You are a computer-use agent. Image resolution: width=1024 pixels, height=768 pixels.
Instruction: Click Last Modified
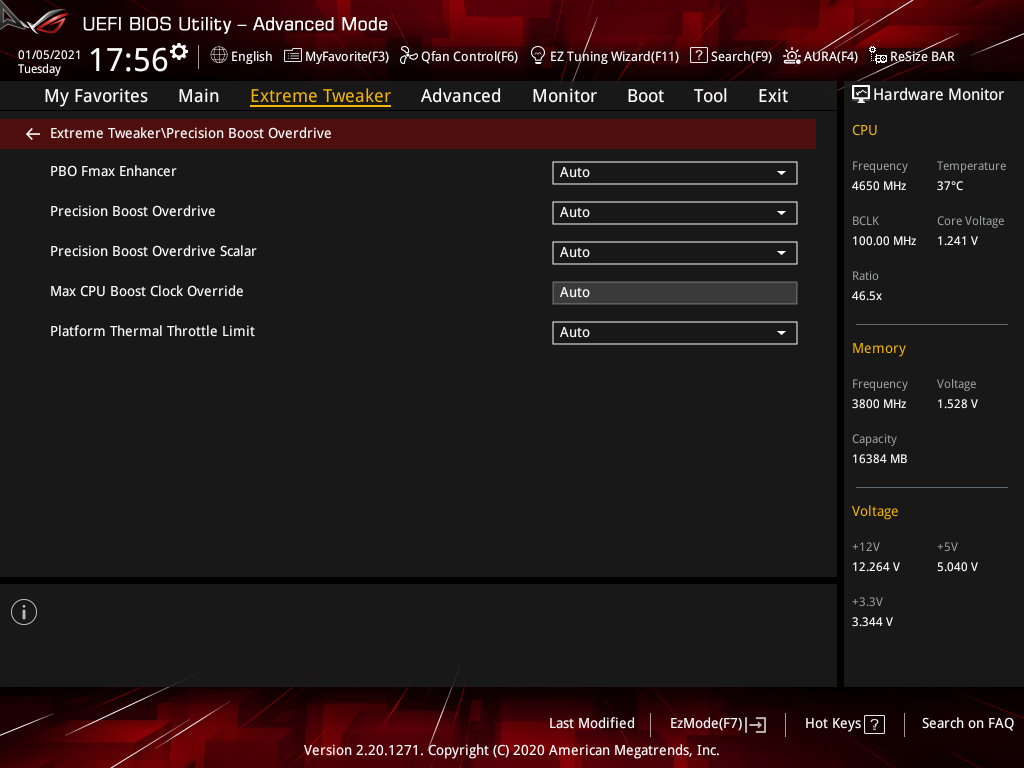(592, 724)
